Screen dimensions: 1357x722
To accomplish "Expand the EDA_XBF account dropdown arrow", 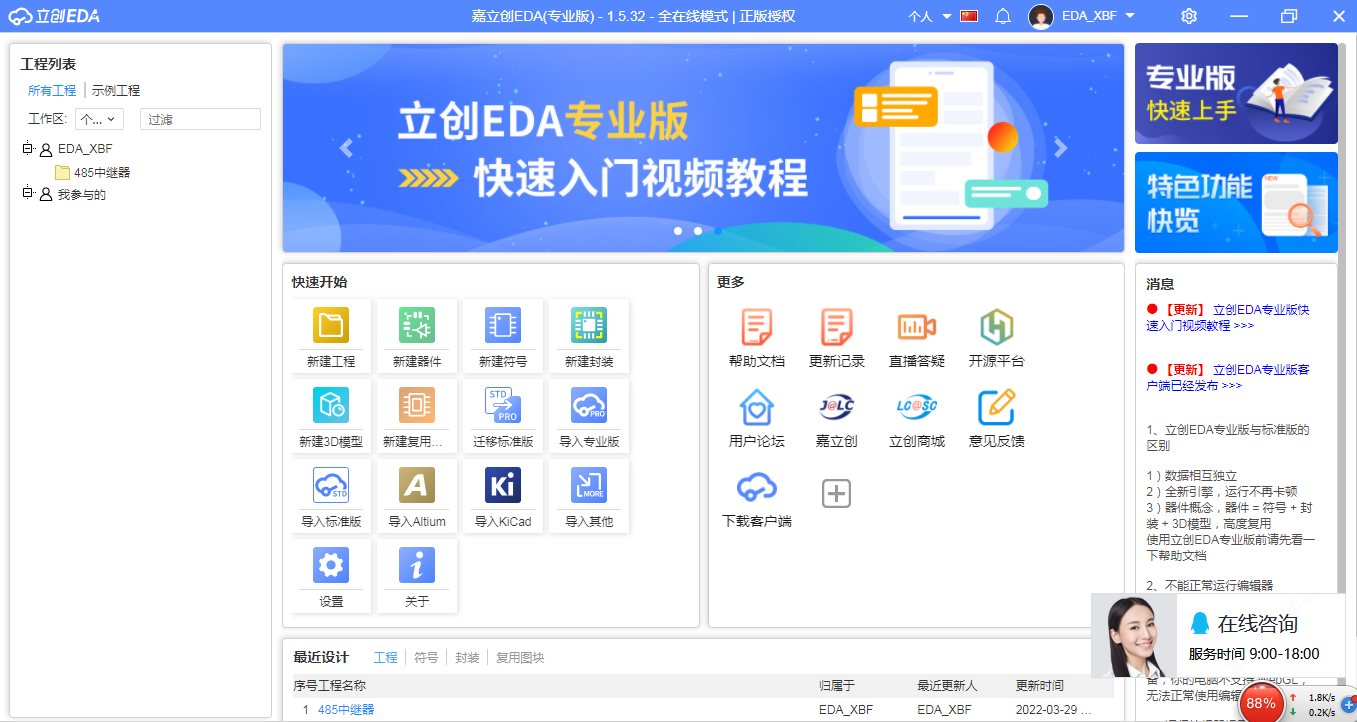I will click(x=1130, y=16).
